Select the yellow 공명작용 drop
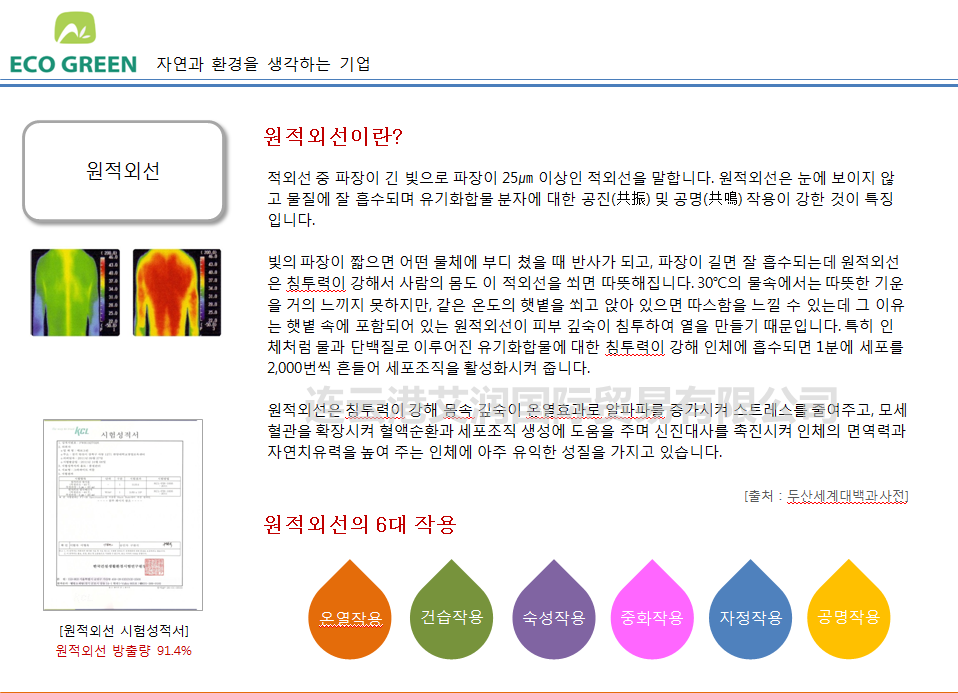The height and width of the screenshot is (693, 958). (x=849, y=610)
